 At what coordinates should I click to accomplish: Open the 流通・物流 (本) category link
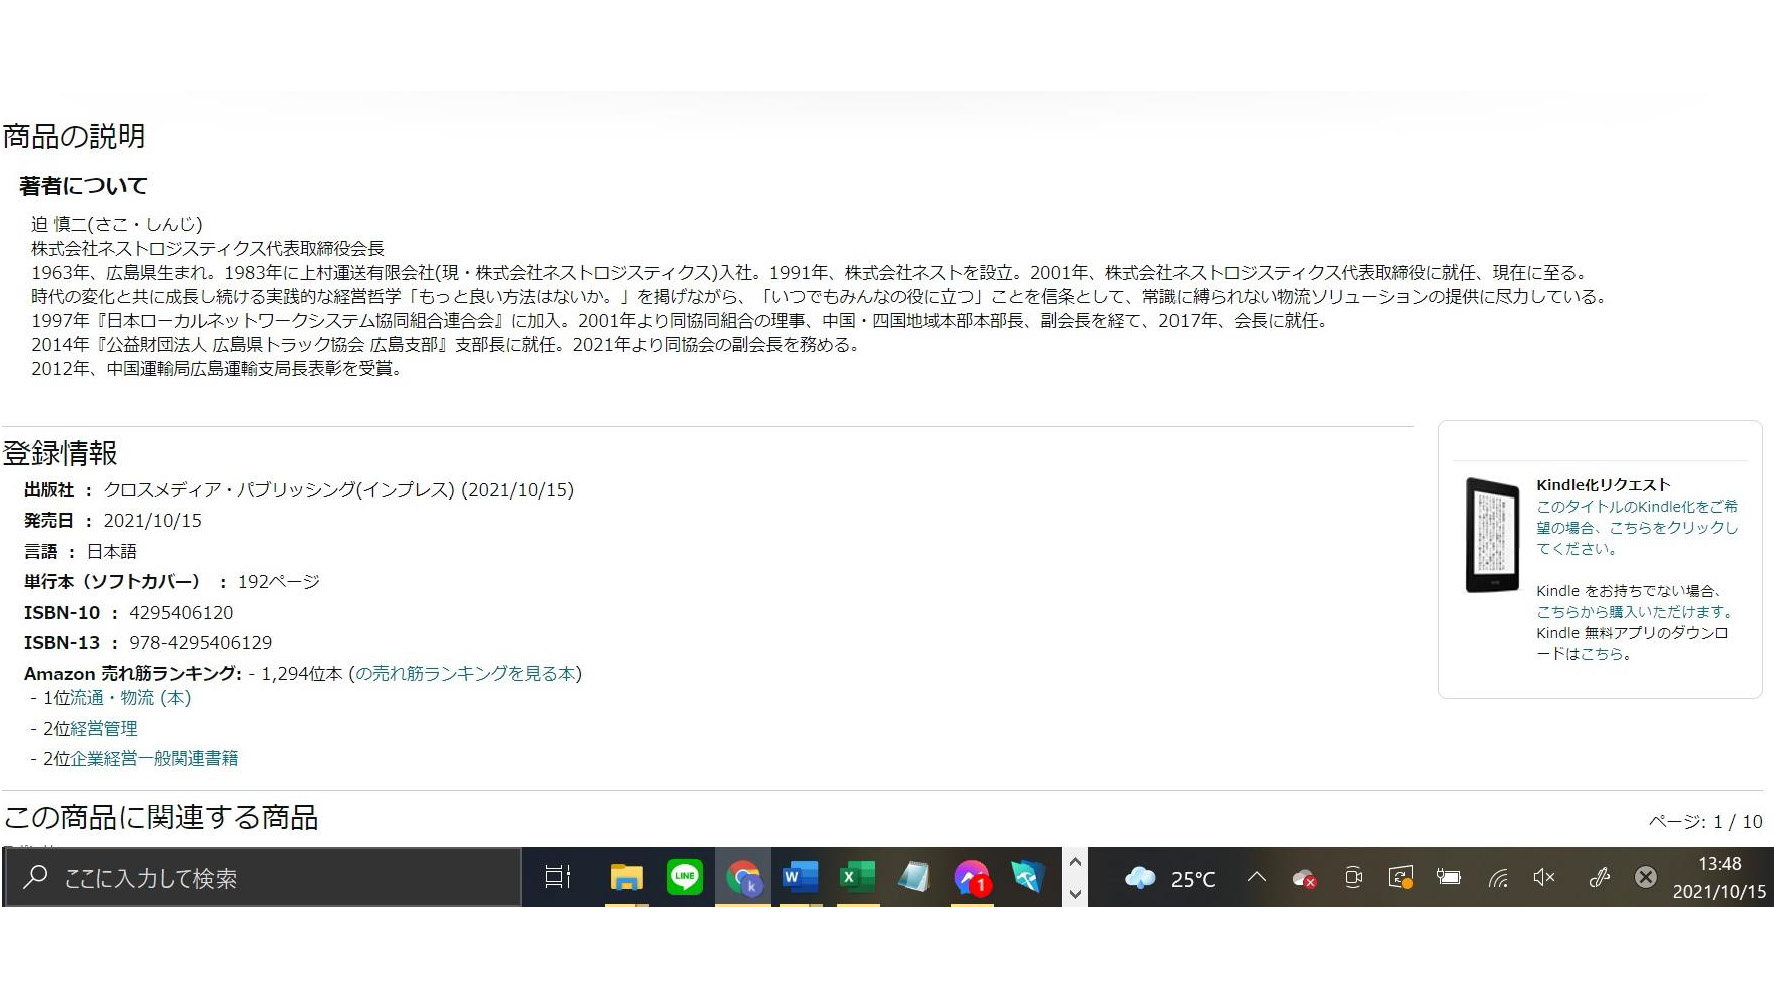[130, 698]
